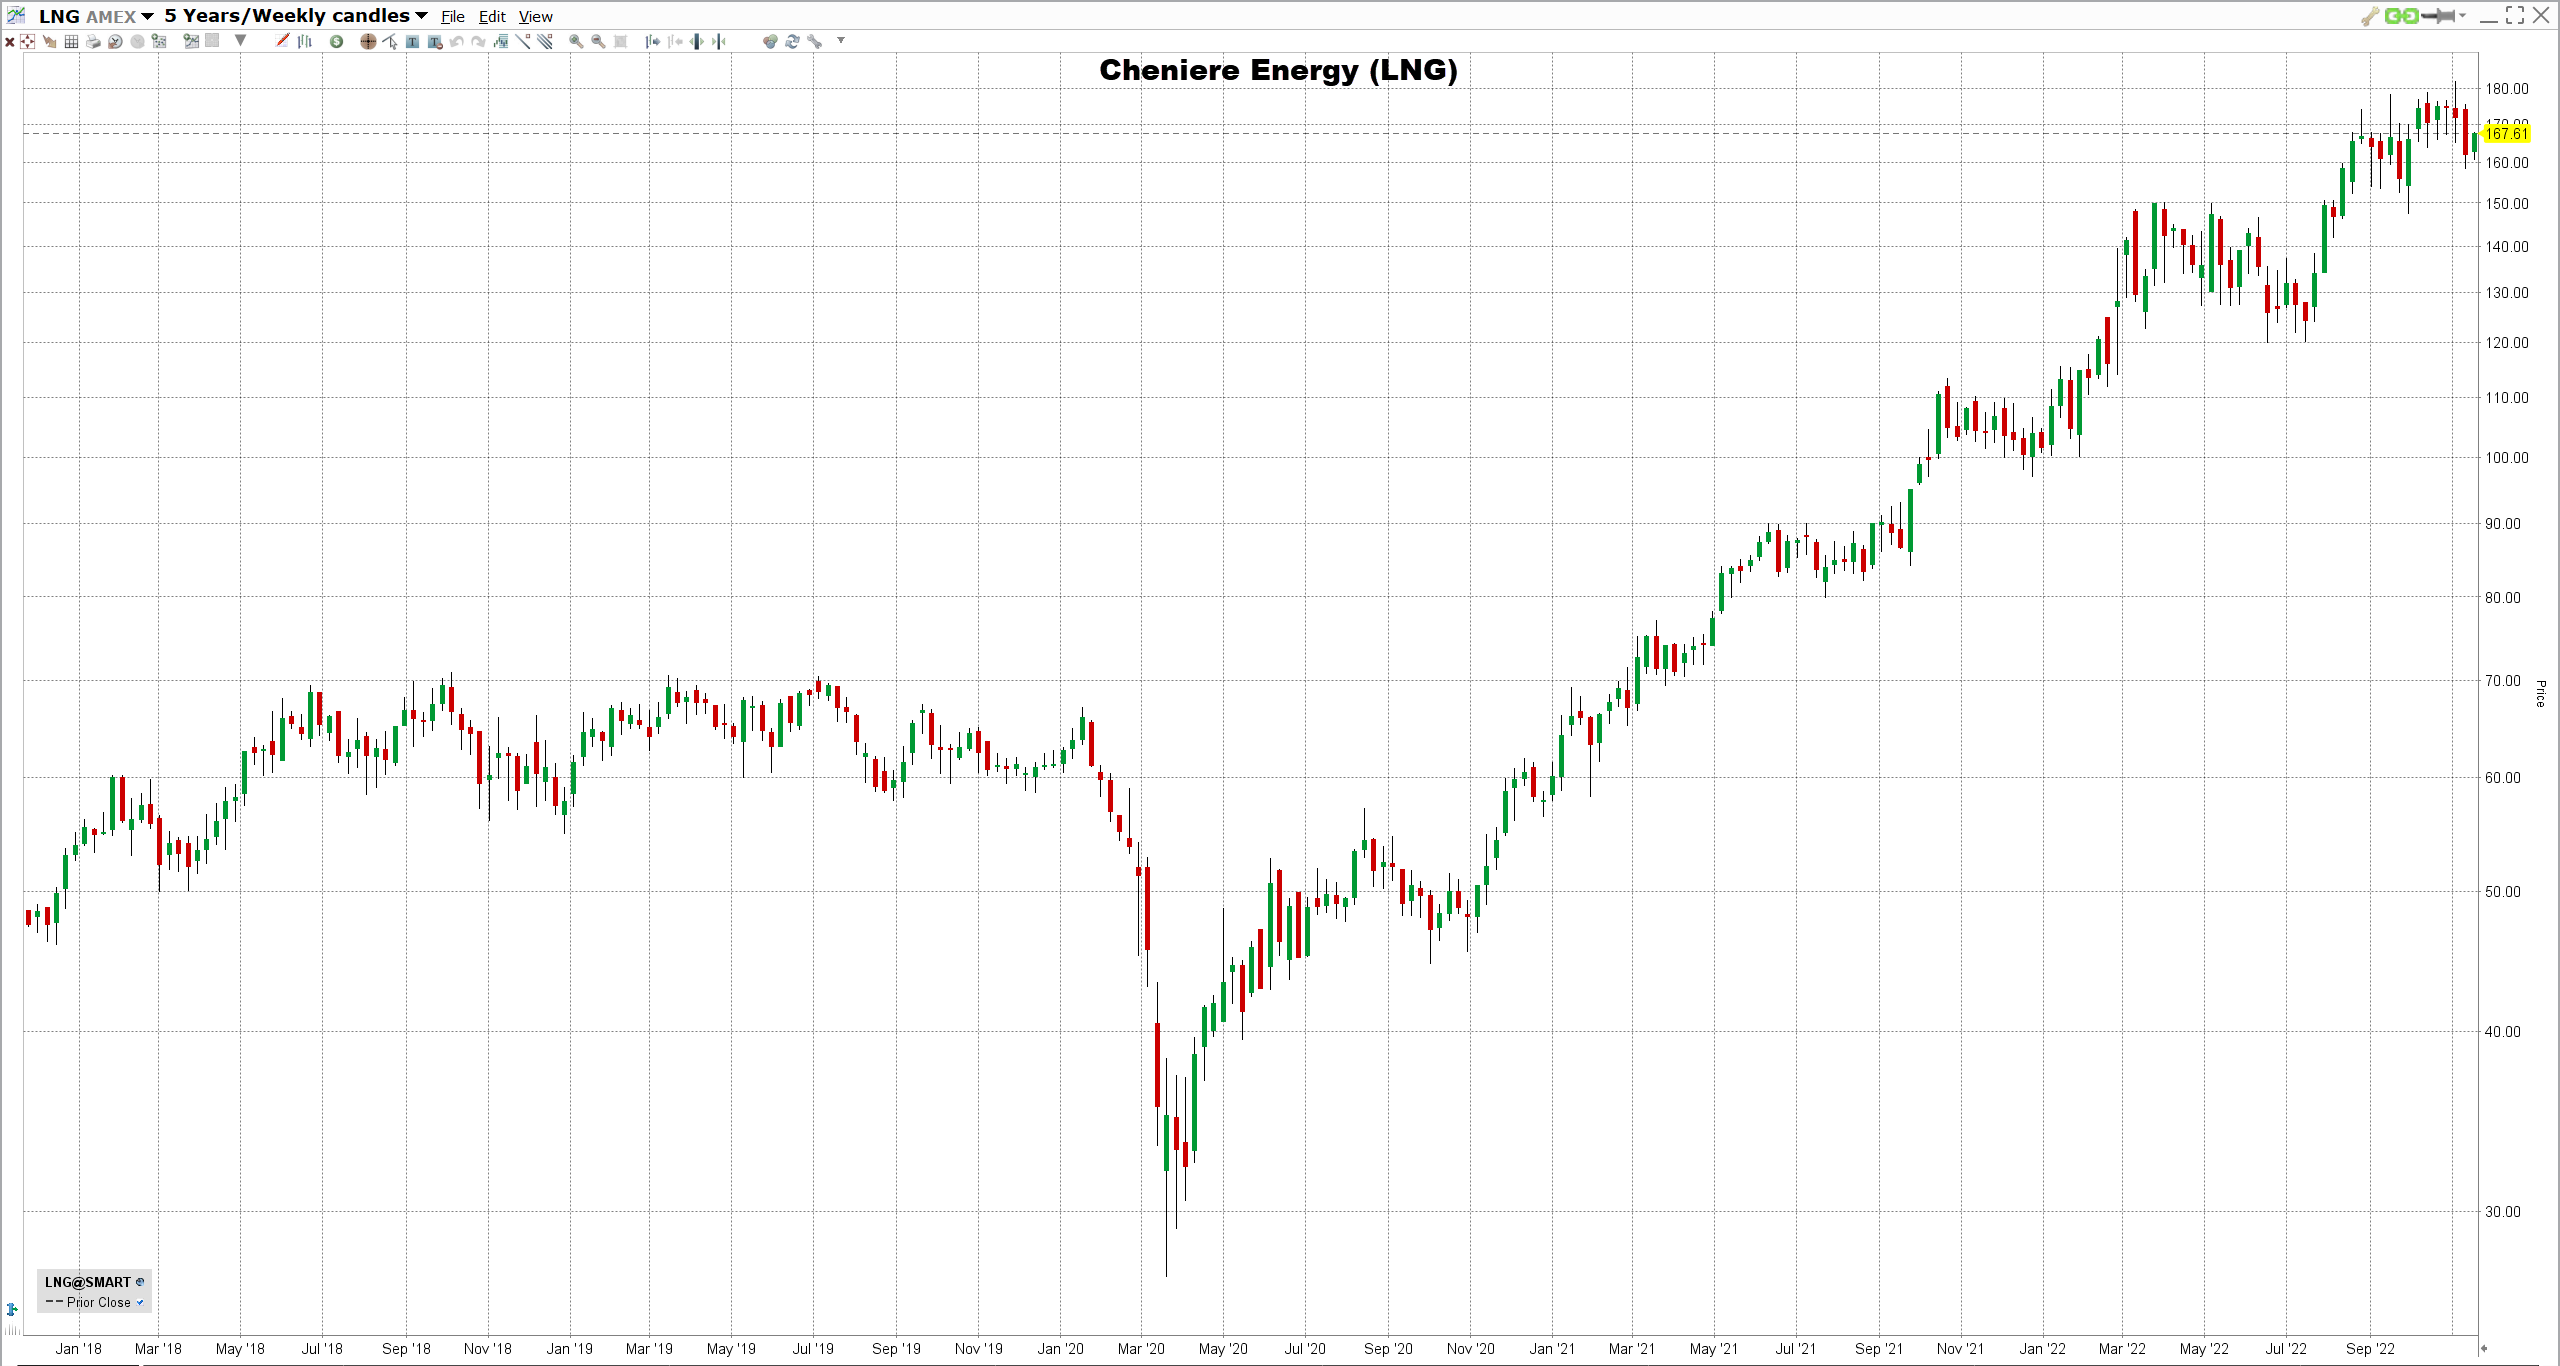Toggle the green chain link grouping icon

click(x=2401, y=16)
